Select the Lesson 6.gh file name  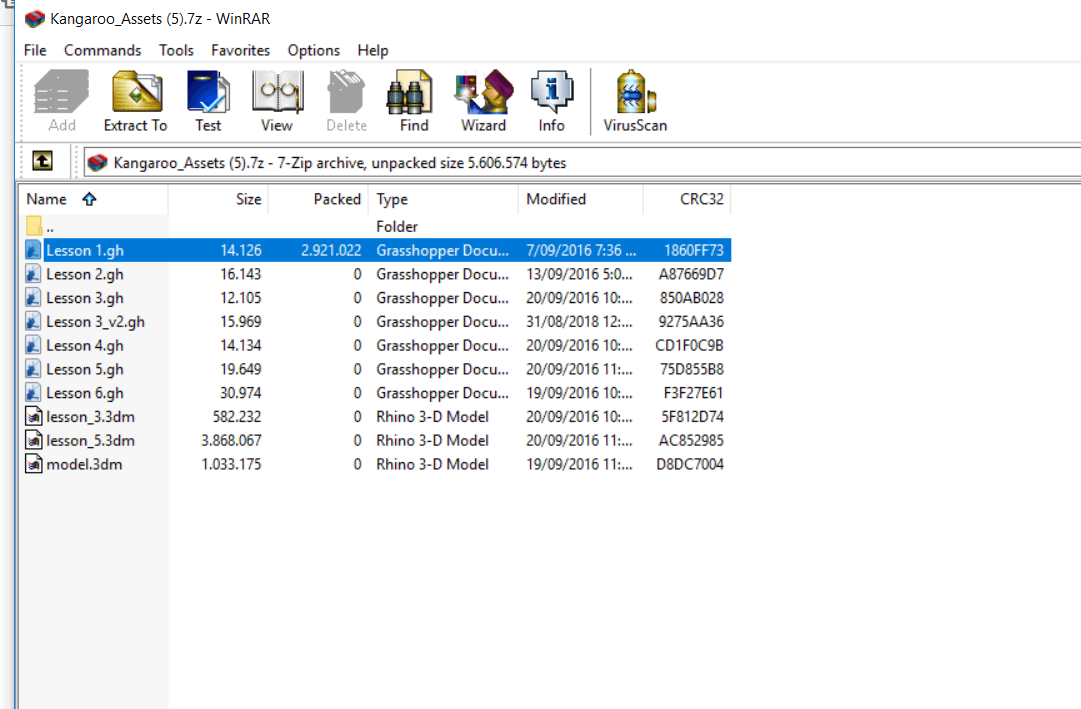point(85,393)
